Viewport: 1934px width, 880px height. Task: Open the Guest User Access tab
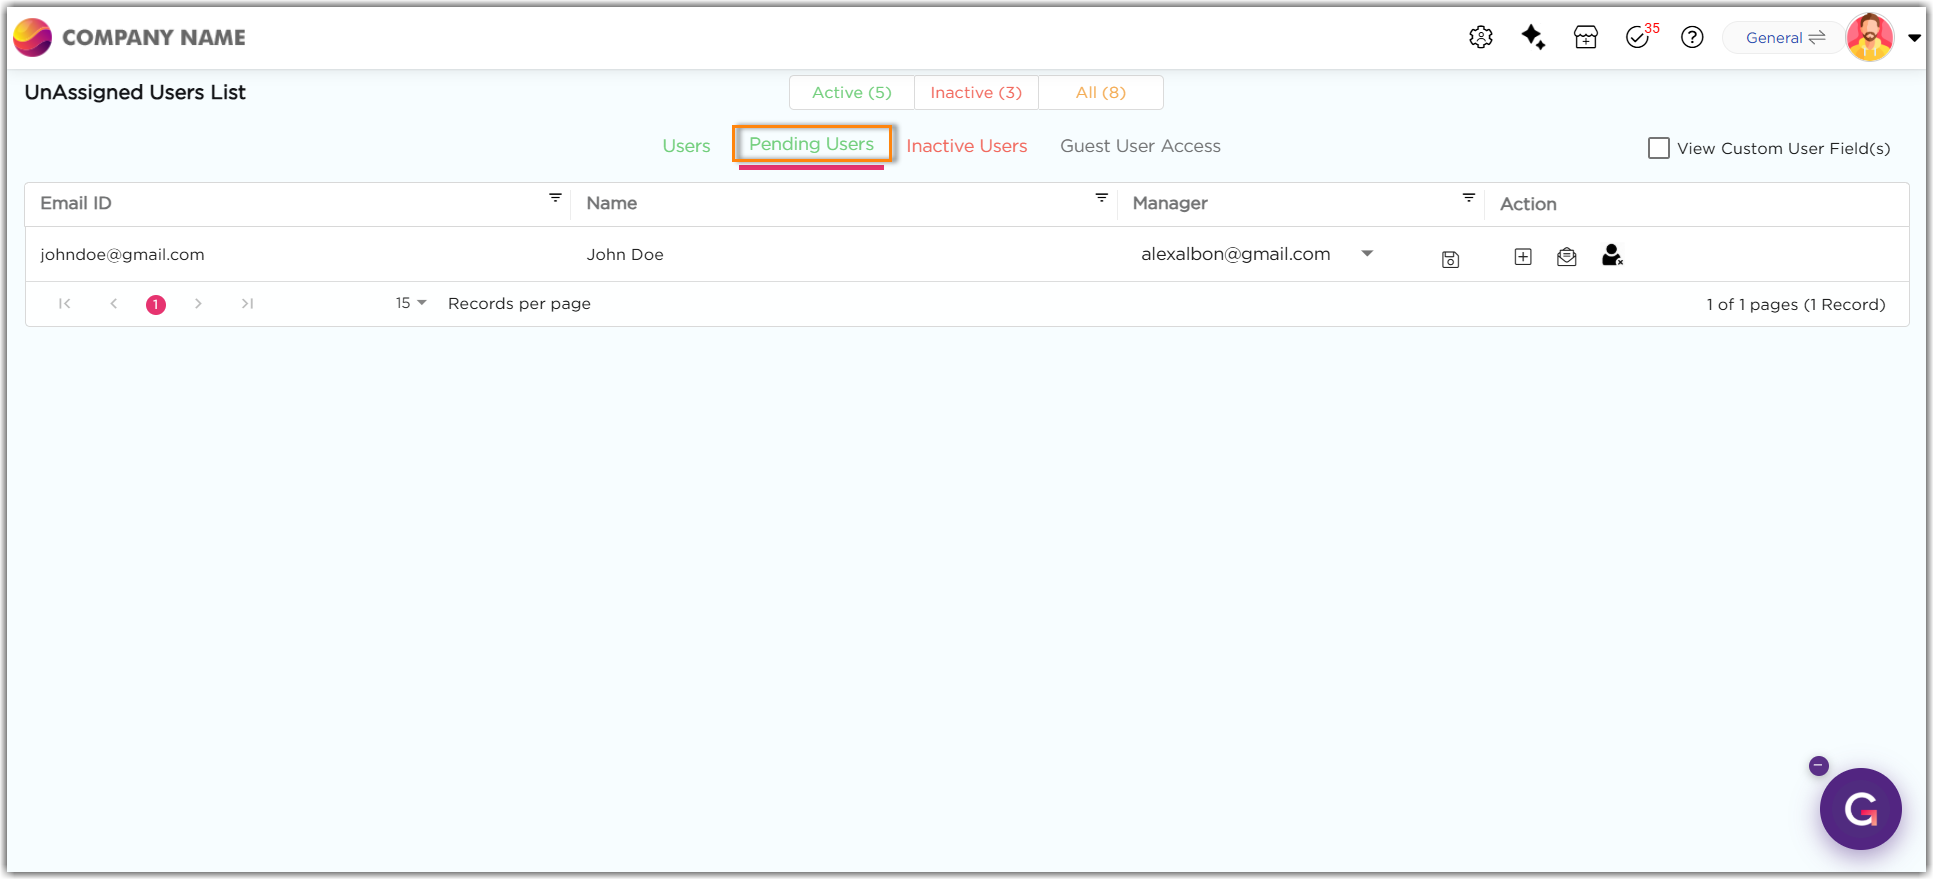coord(1140,146)
